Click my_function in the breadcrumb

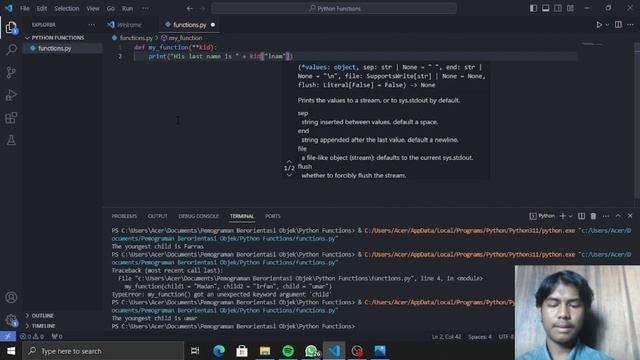pyautogui.click(x=185, y=38)
